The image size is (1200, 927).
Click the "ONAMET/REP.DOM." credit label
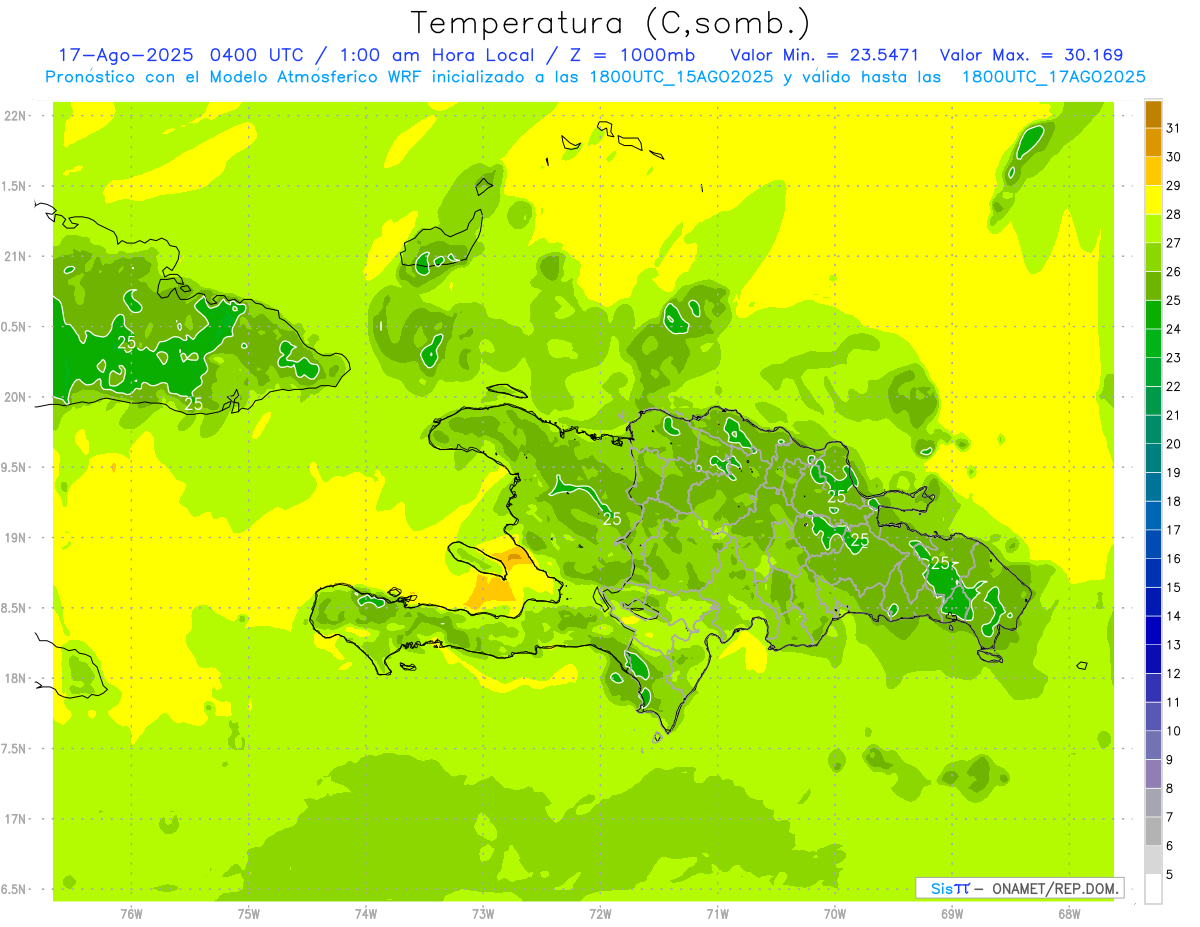point(1054,888)
